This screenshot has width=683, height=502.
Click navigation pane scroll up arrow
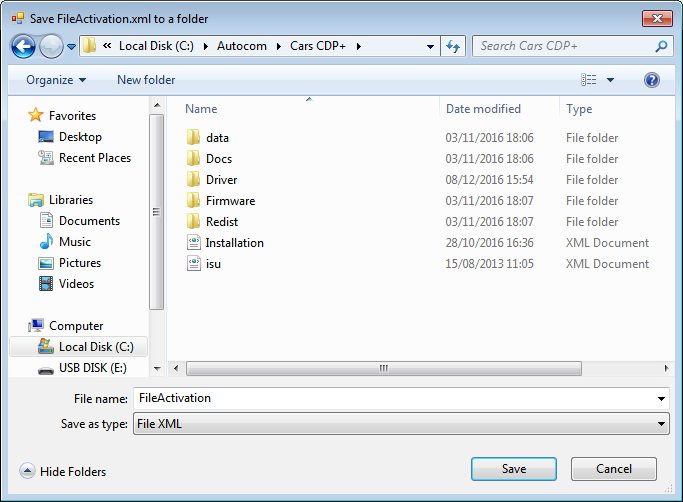(157, 105)
